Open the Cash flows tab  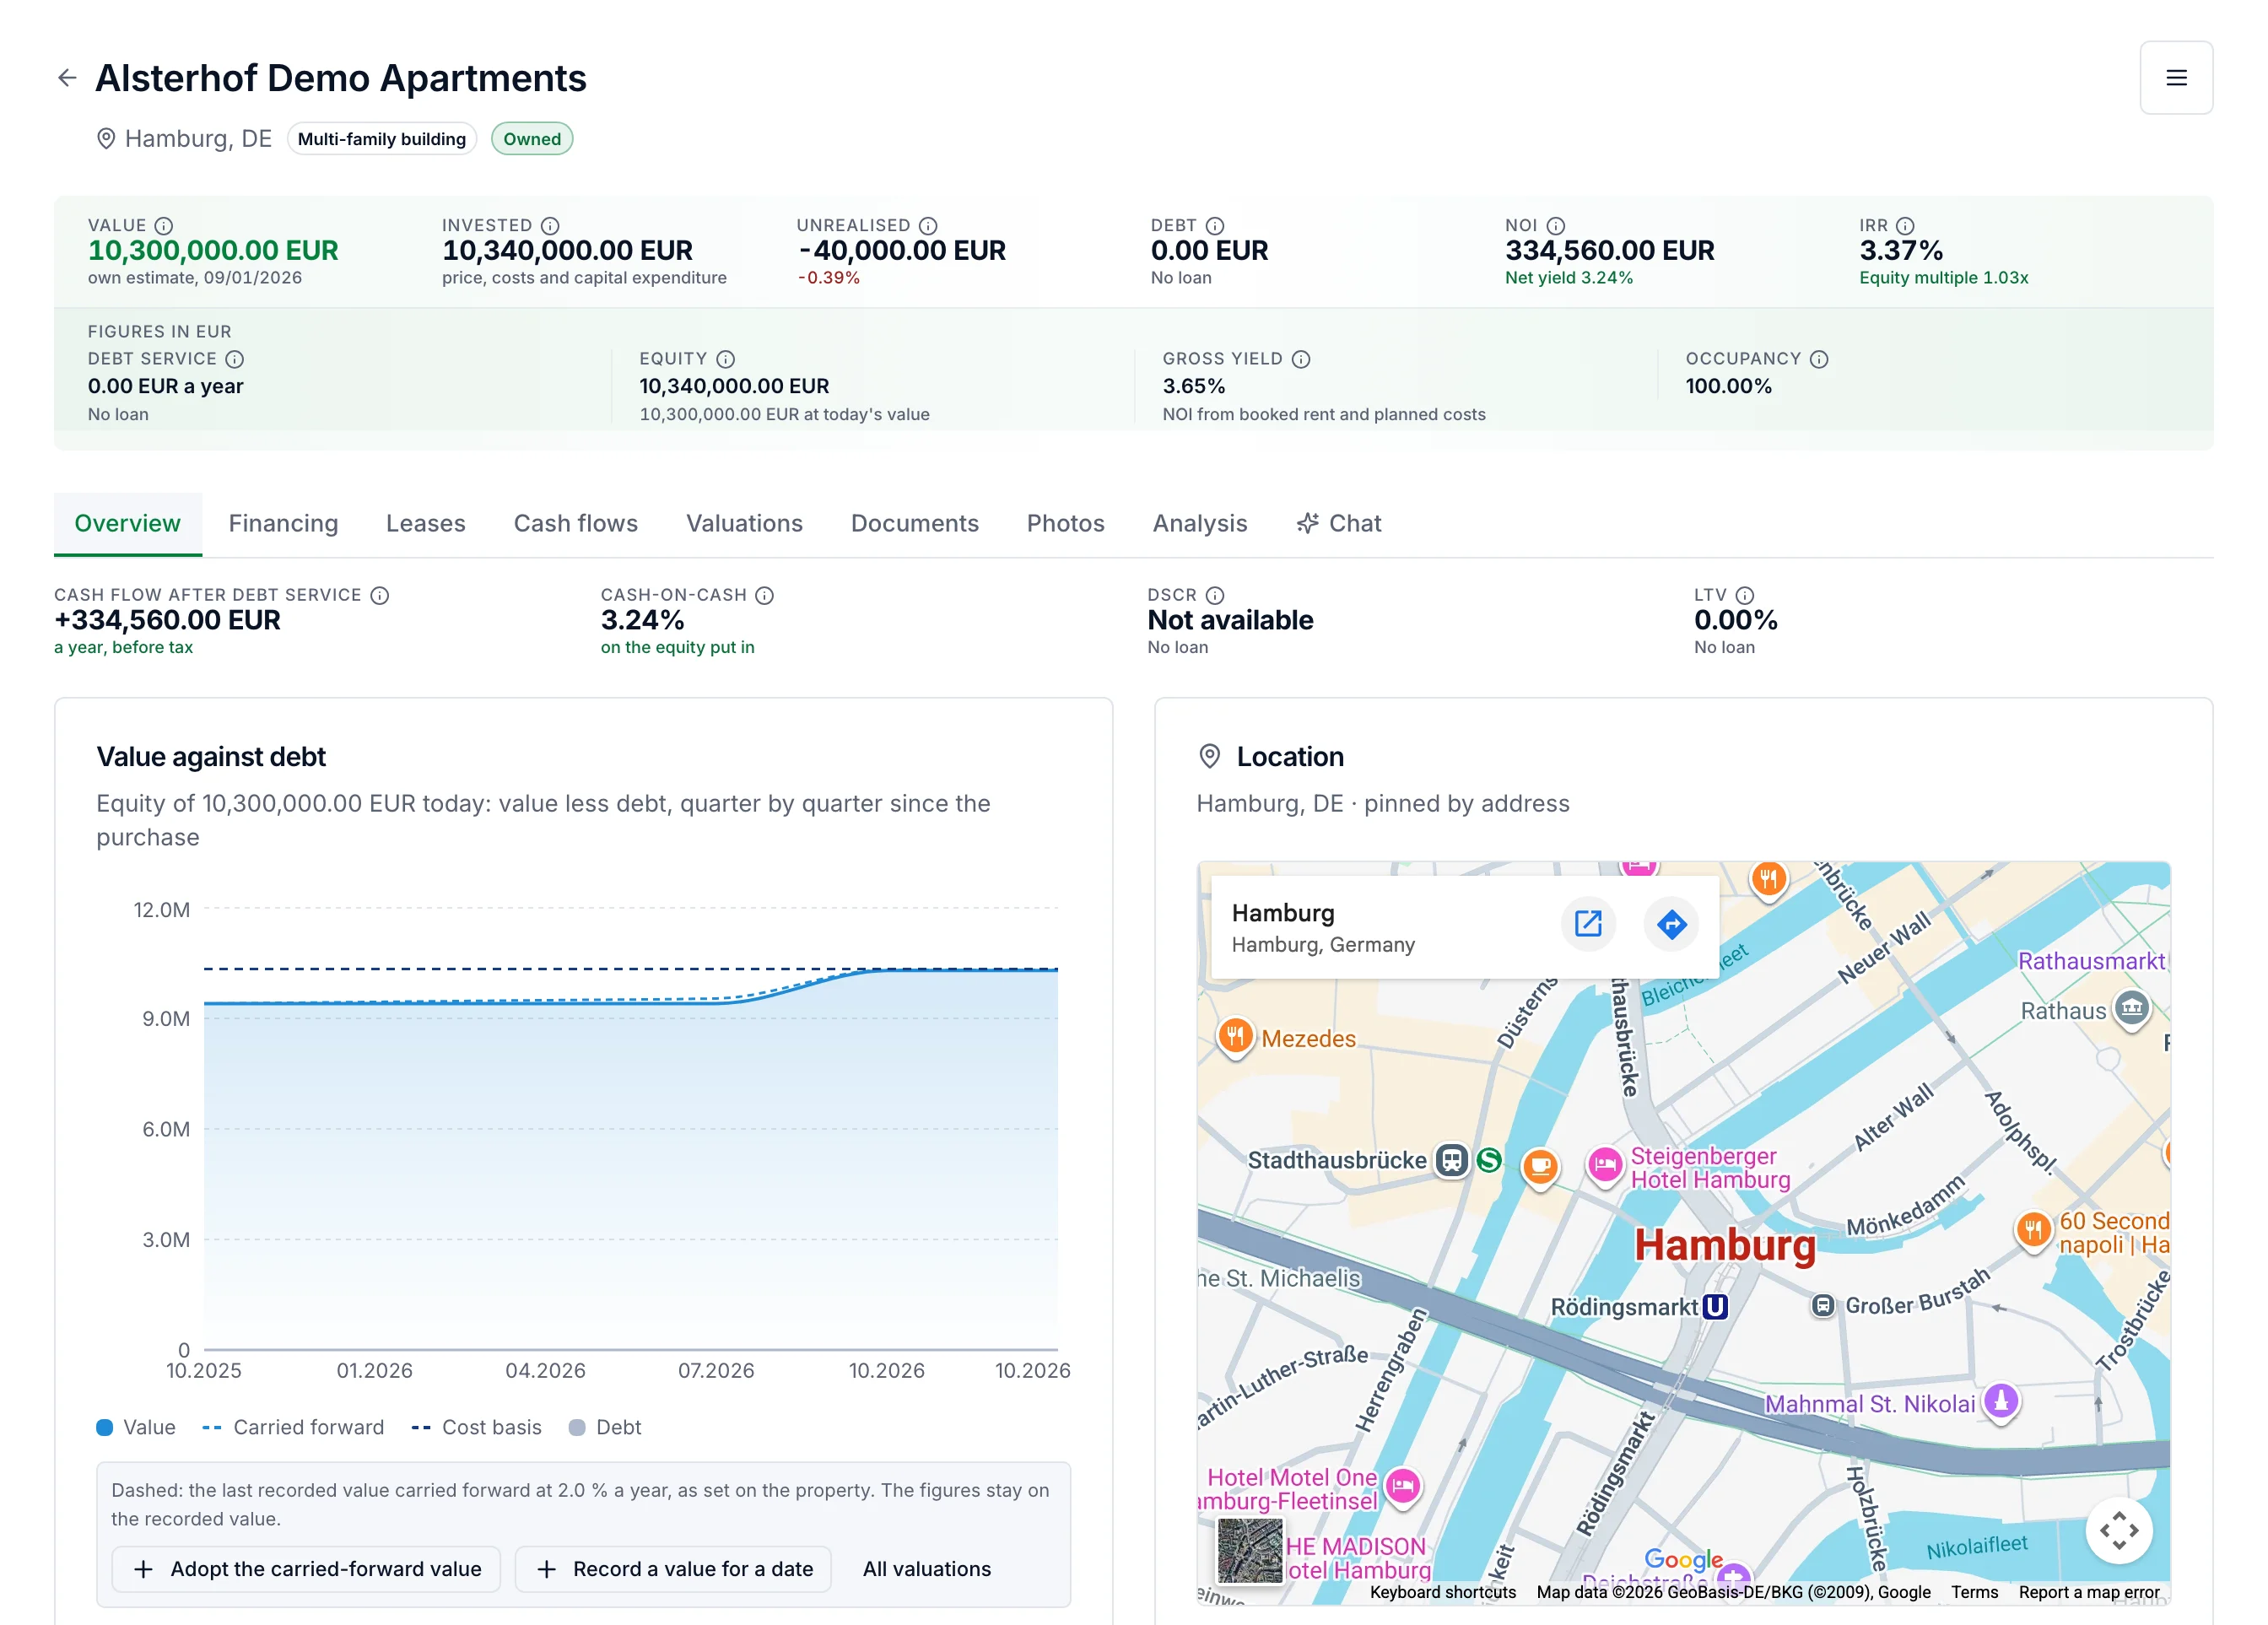click(576, 524)
